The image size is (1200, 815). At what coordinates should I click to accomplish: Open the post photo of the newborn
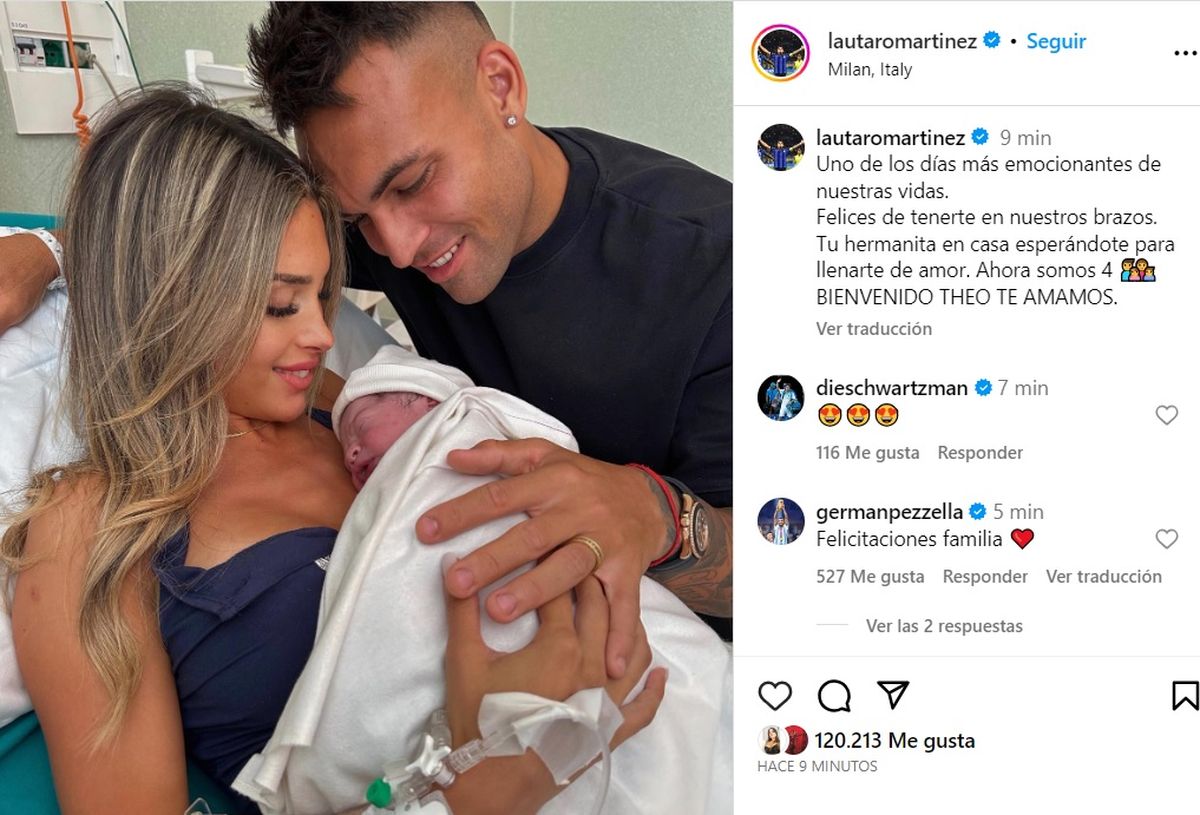(366, 408)
